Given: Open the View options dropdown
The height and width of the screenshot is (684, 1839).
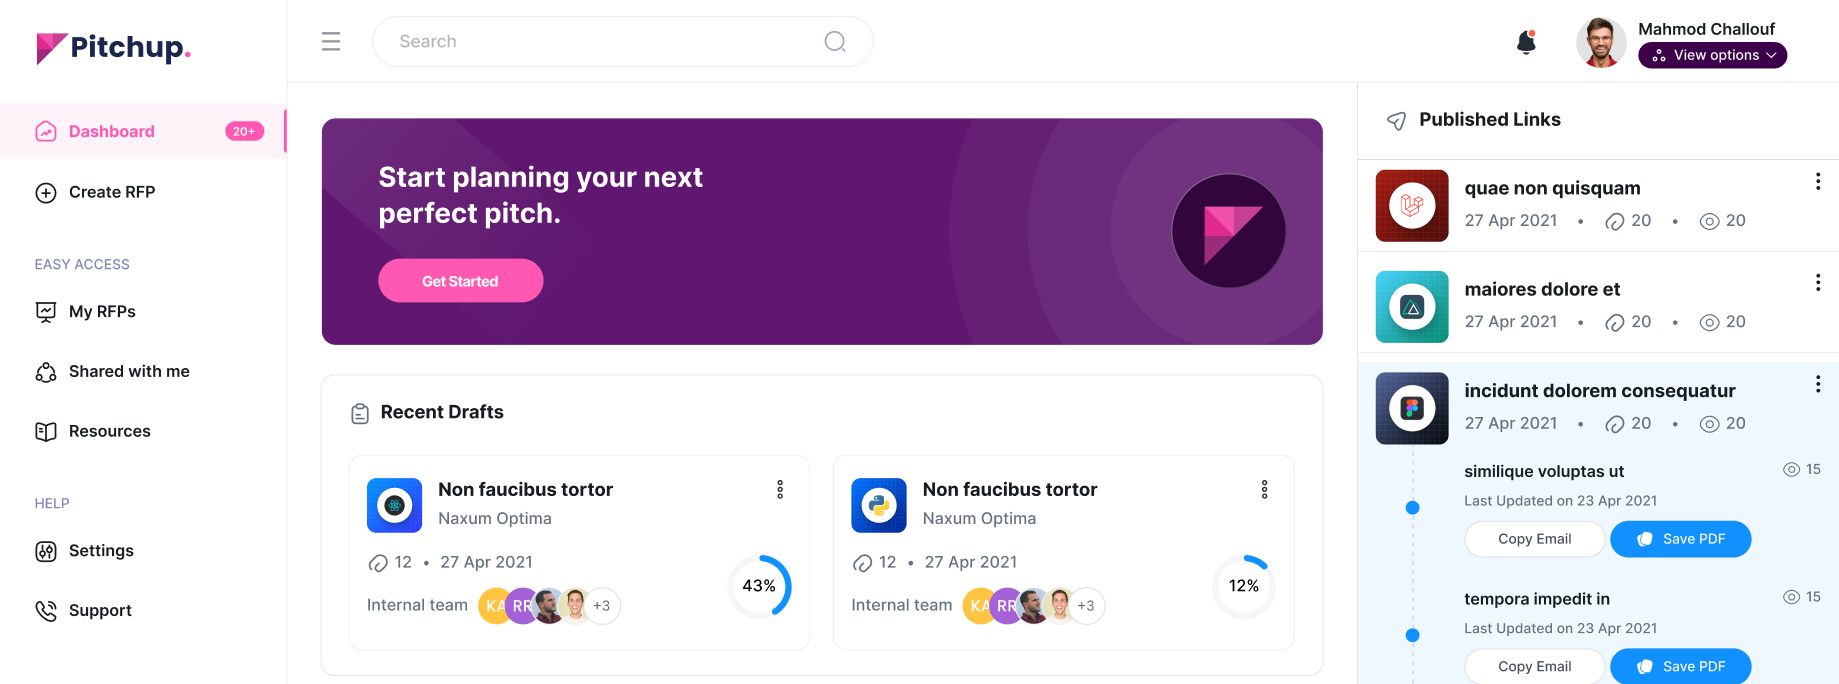Looking at the screenshot, I should click(x=1712, y=55).
